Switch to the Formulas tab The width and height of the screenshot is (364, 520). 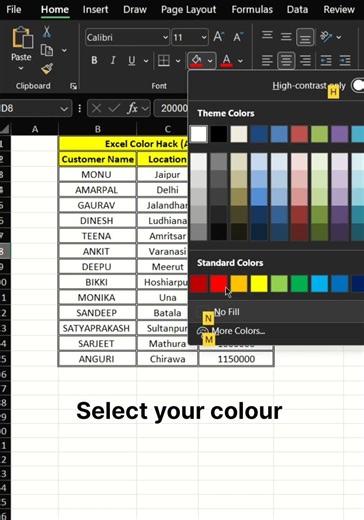point(252,9)
